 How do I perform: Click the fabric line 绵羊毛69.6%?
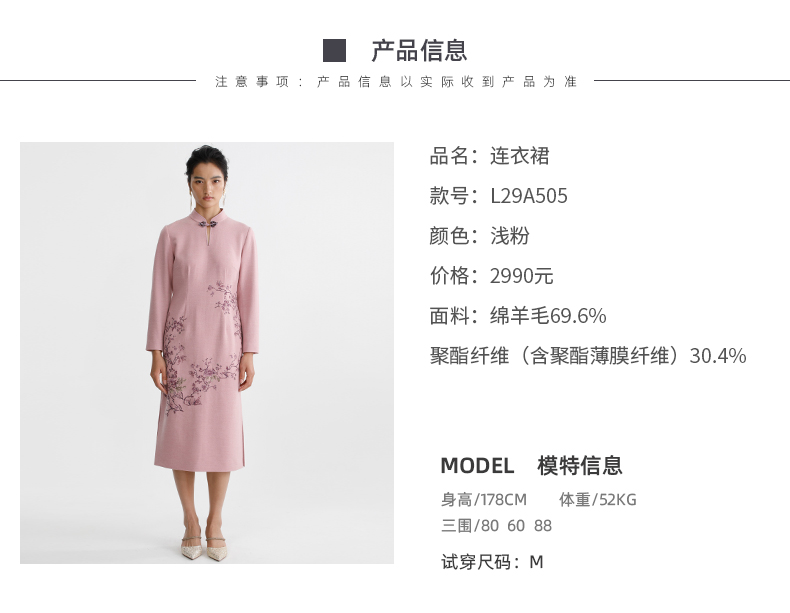pyautogui.click(x=548, y=316)
